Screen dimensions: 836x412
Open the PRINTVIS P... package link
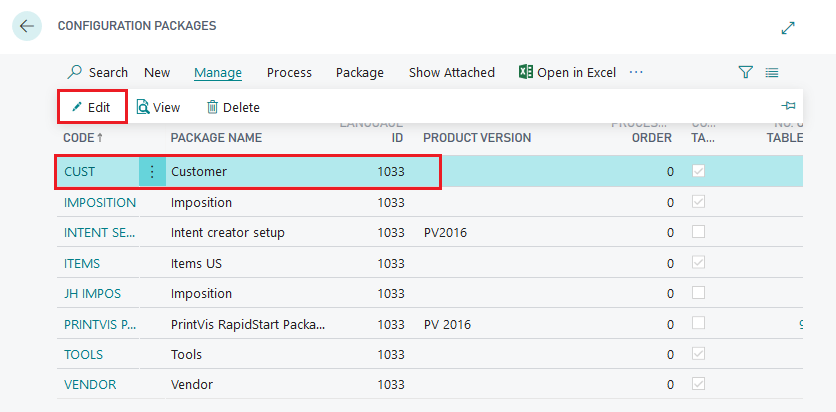[x=100, y=324]
